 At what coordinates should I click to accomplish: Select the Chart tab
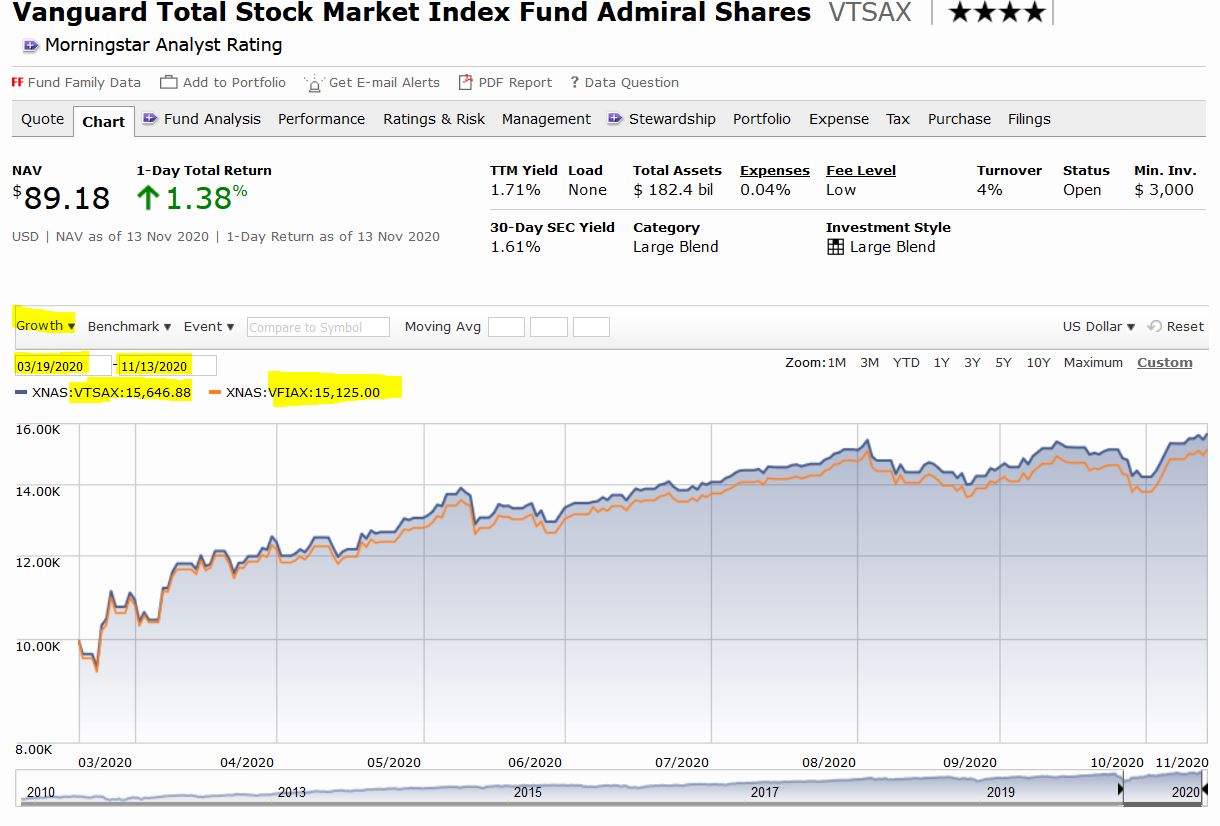tap(103, 121)
